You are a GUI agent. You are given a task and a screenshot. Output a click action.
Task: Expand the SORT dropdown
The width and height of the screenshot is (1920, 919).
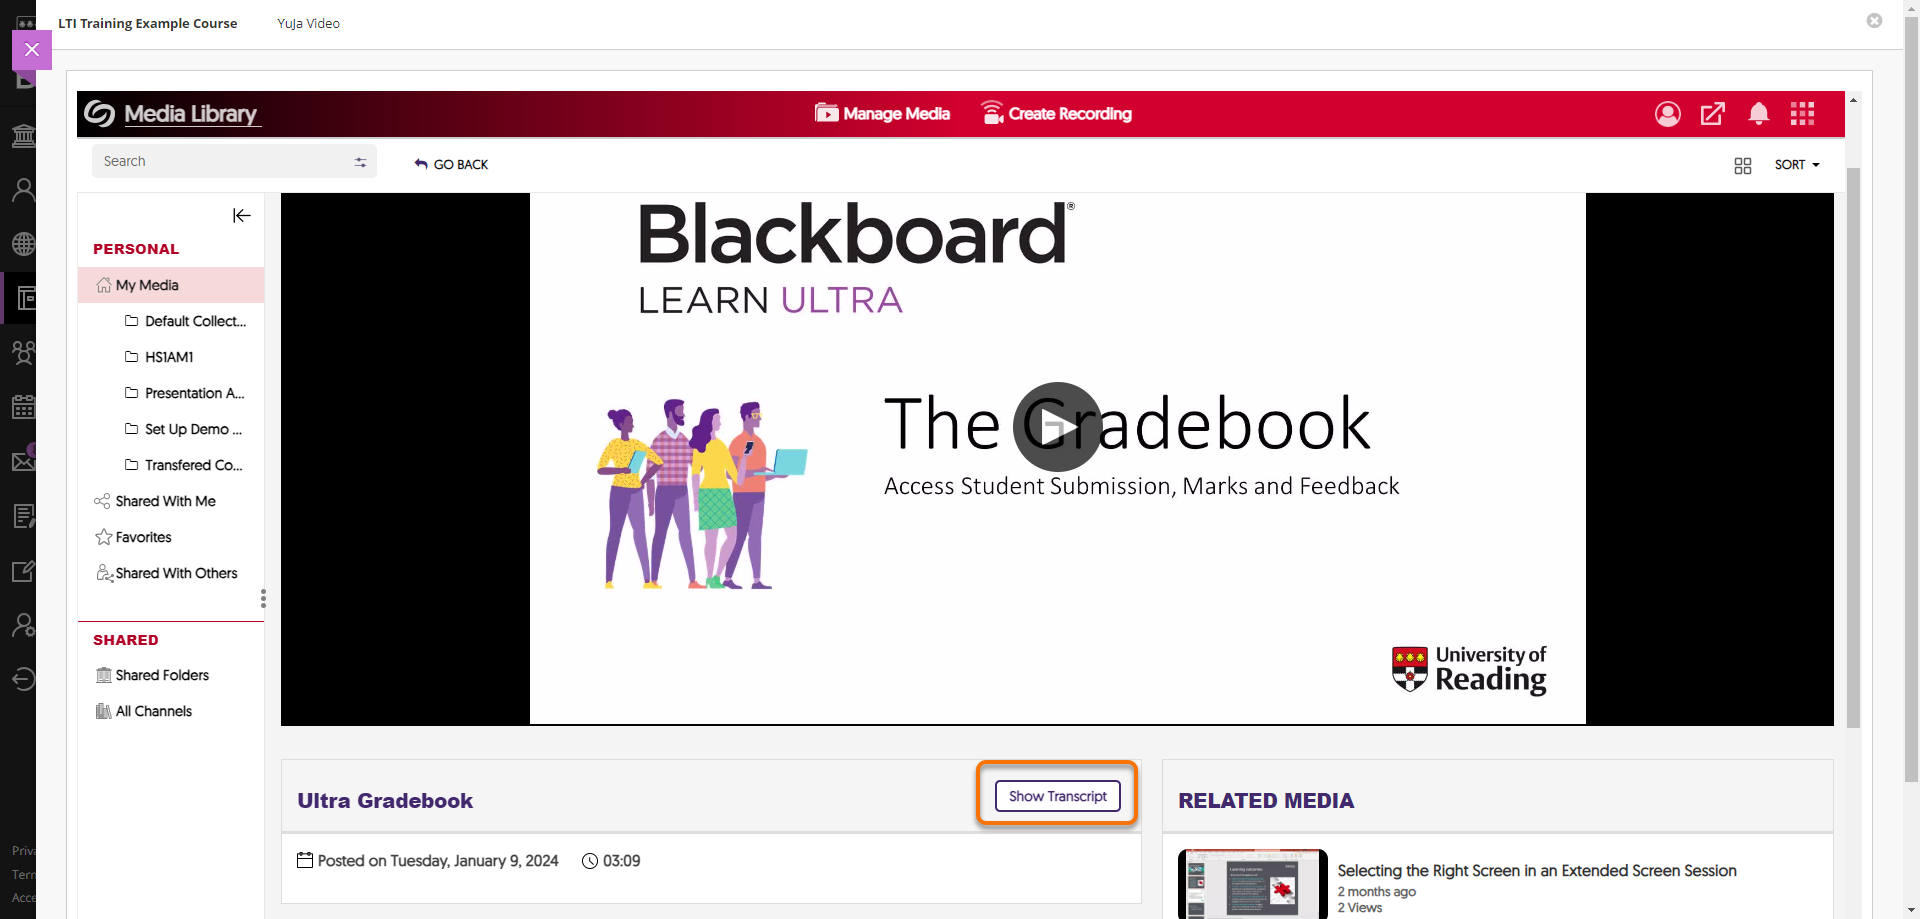click(1796, 165)
